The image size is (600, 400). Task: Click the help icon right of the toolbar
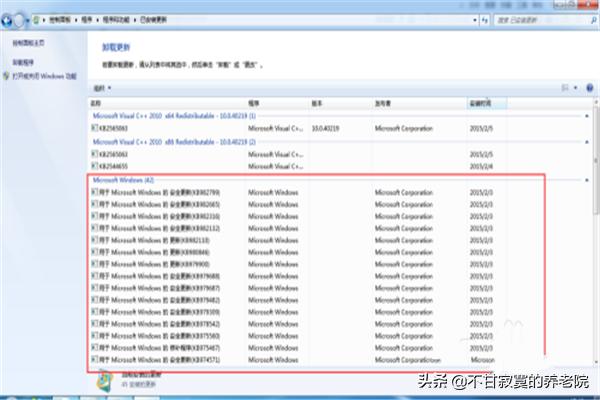587,88
